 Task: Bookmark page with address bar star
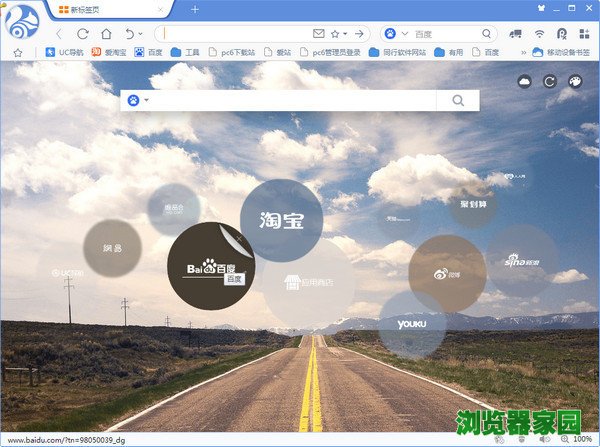click(x=335, y=34)
